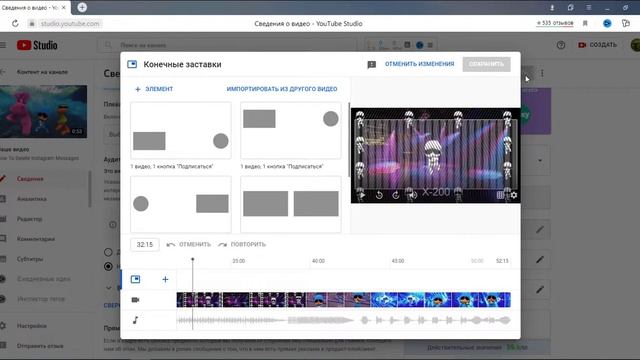Open preview player settings gear
The image size is (640, 360).
click(x=514, y=195)
